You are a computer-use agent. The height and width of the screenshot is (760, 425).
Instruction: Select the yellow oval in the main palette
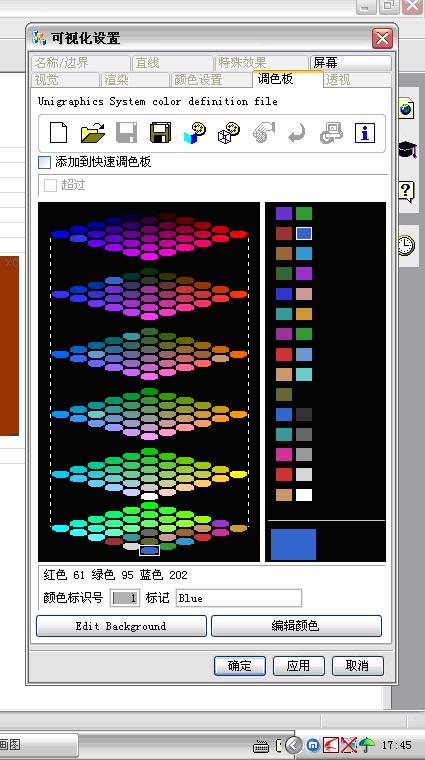pyautogui.click(x=238, y=475)
